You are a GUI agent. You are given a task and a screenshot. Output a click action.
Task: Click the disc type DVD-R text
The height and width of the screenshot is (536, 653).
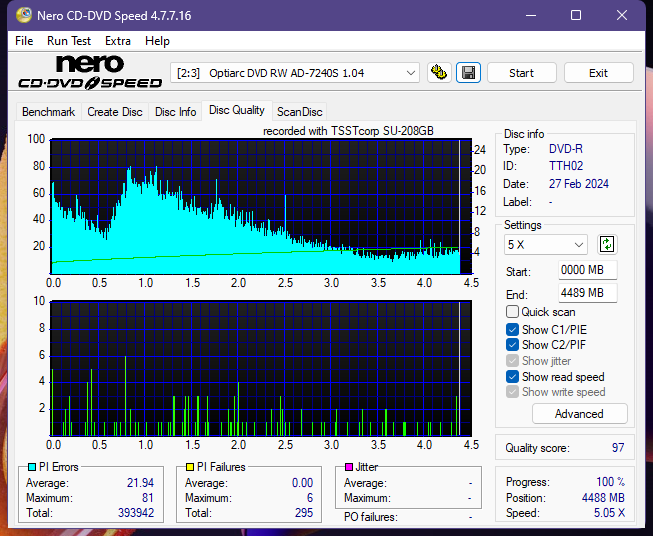(566, 149)
